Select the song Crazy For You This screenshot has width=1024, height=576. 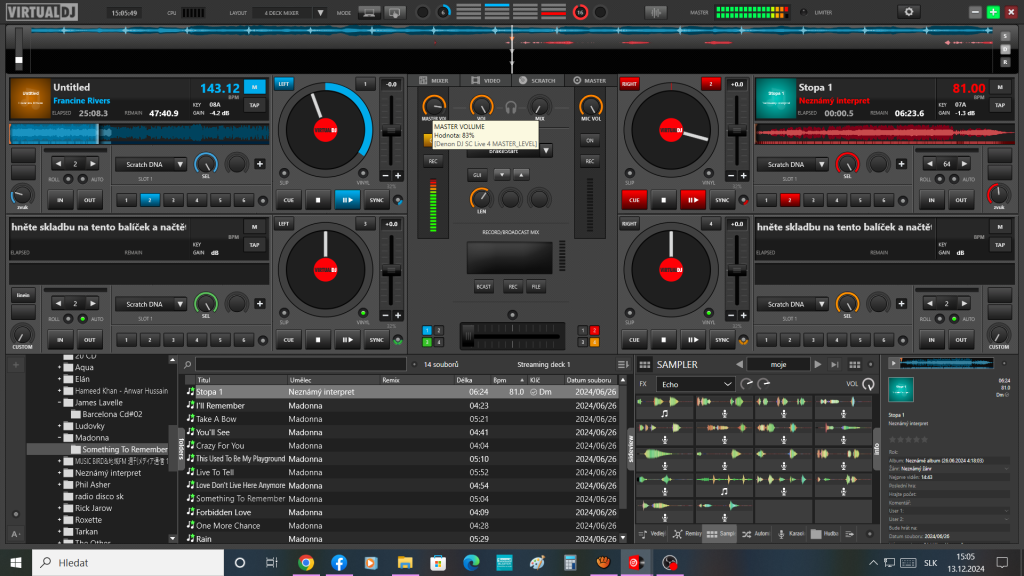click(220, 445)
